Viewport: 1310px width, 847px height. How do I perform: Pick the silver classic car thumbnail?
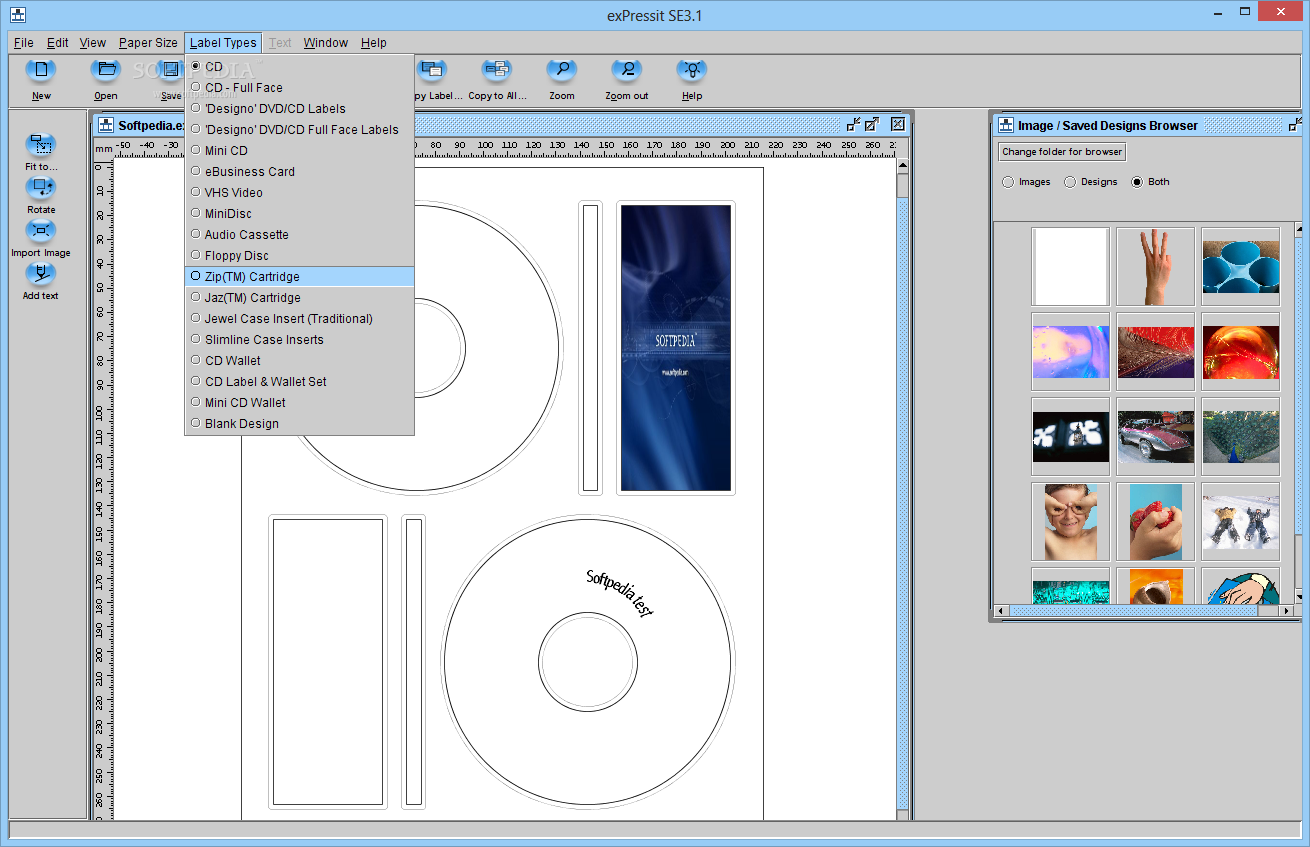[x=1155, y=436]
